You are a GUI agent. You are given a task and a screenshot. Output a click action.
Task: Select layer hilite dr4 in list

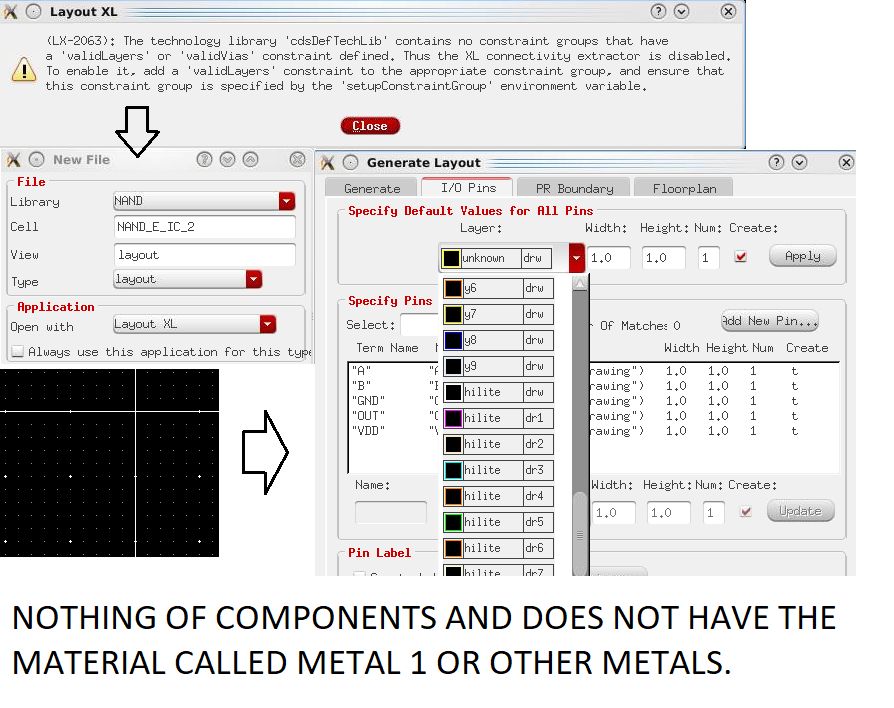point(498,496)
